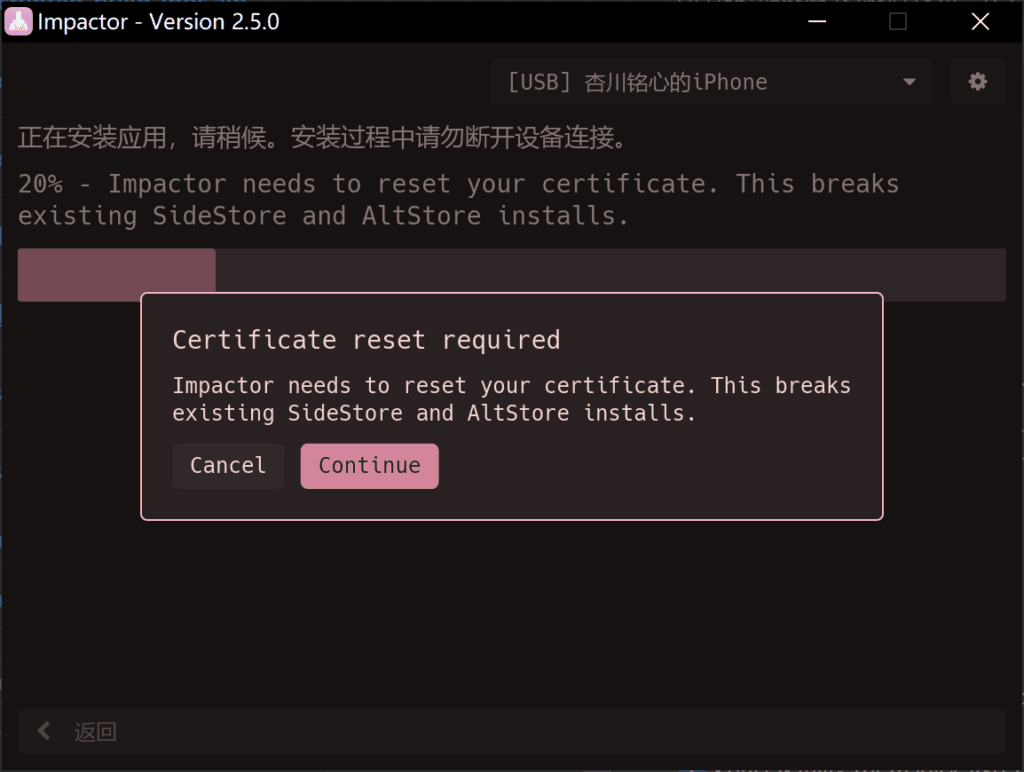Maximize the Impactor window

(x=898, y=22)
